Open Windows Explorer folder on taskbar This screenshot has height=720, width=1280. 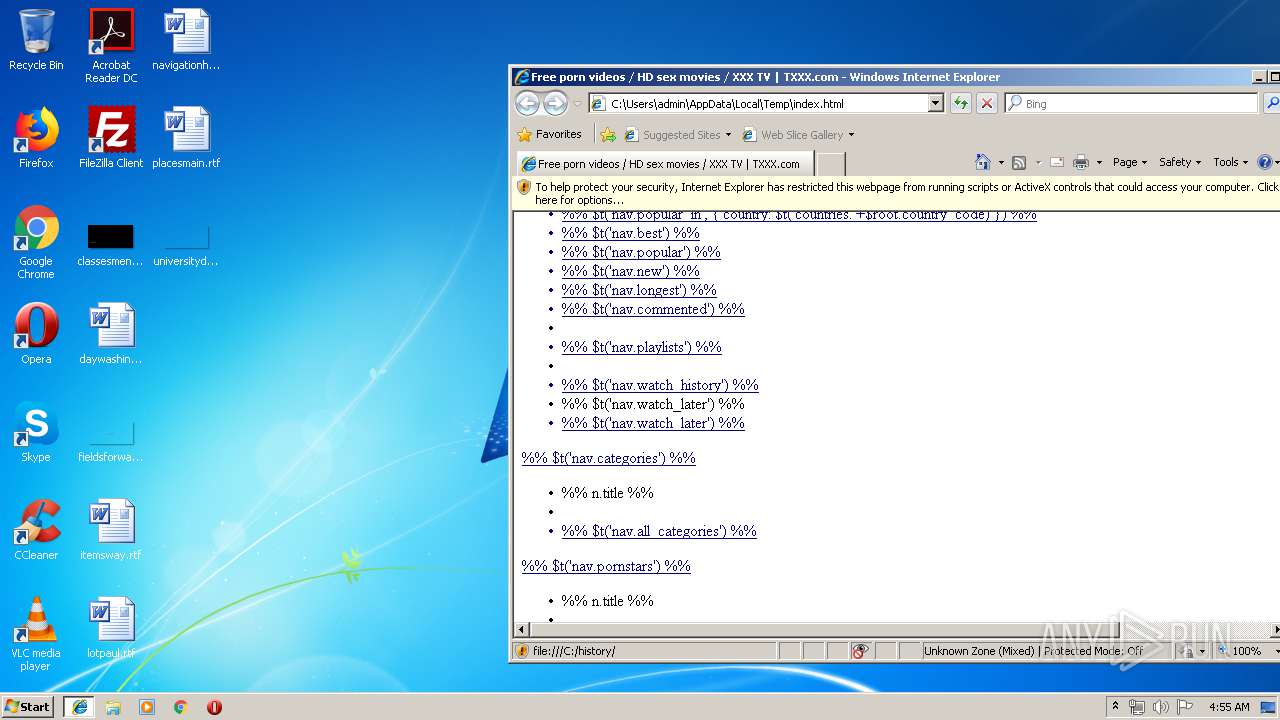[113, 706]
